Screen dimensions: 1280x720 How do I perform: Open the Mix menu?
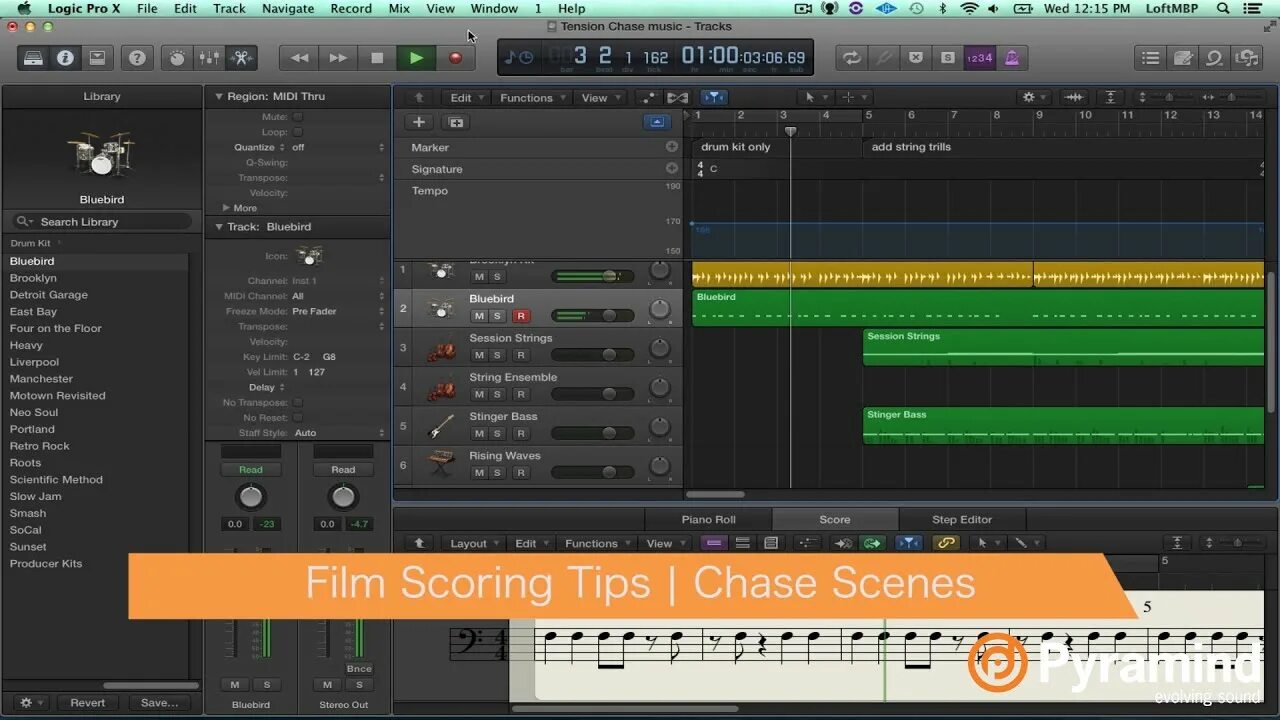tap(399, 8)
